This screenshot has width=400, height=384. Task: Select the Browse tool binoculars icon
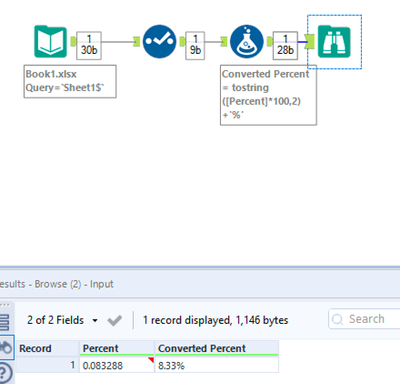click(x=334, y=42)
